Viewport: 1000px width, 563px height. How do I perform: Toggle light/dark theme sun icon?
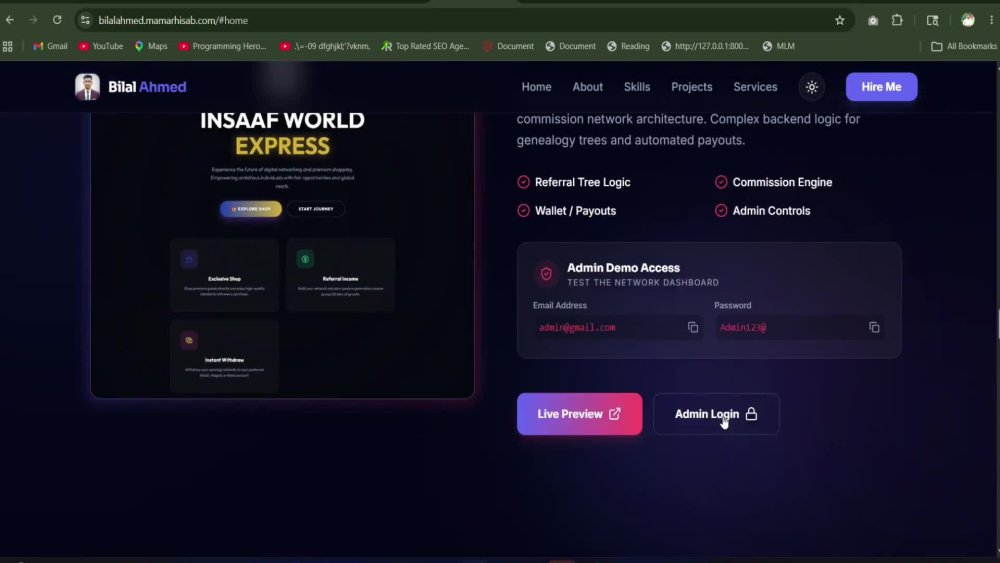coord(811,87)
